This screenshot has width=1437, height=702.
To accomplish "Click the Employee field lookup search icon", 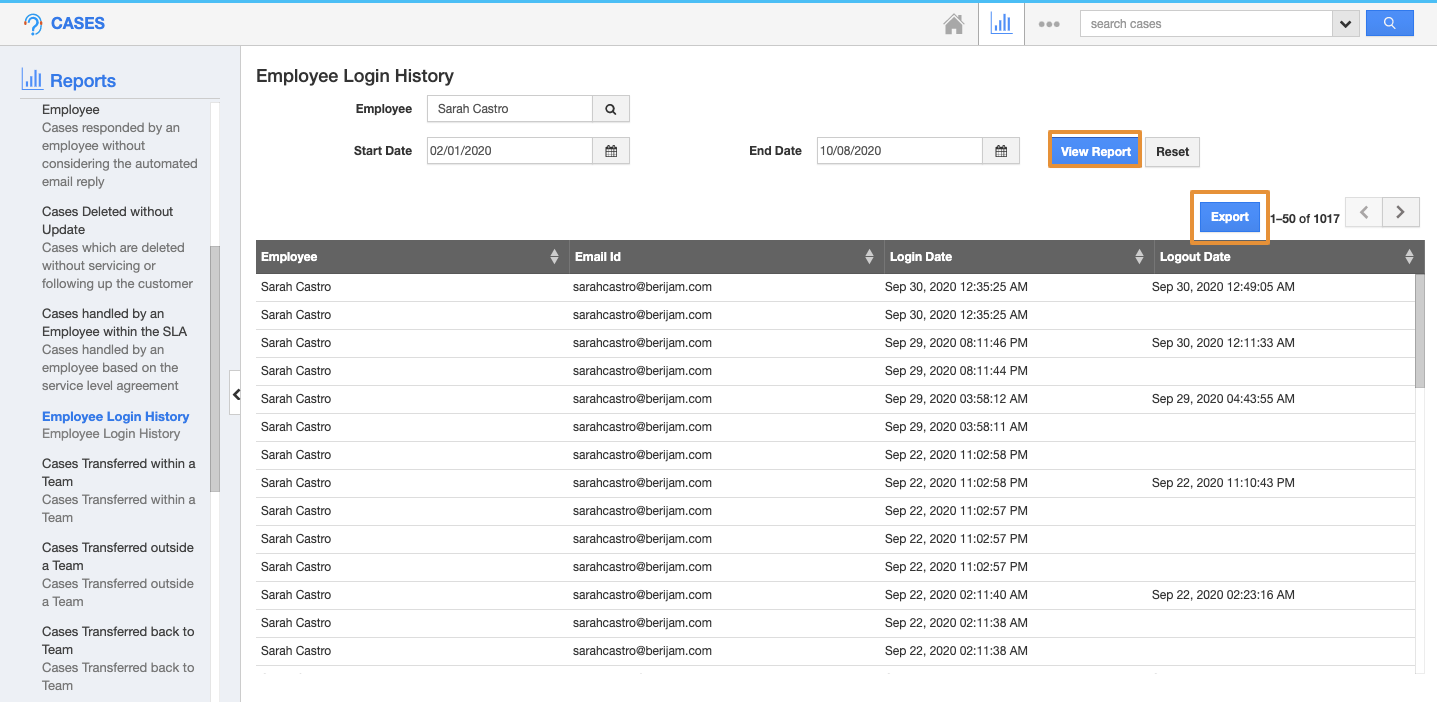I will (611, 109).
